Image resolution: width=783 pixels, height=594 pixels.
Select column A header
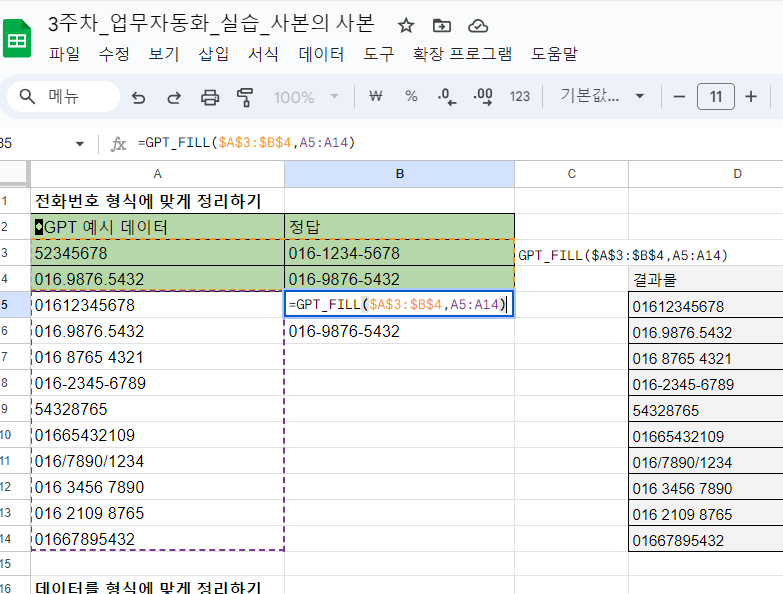[x=157, y=174]
